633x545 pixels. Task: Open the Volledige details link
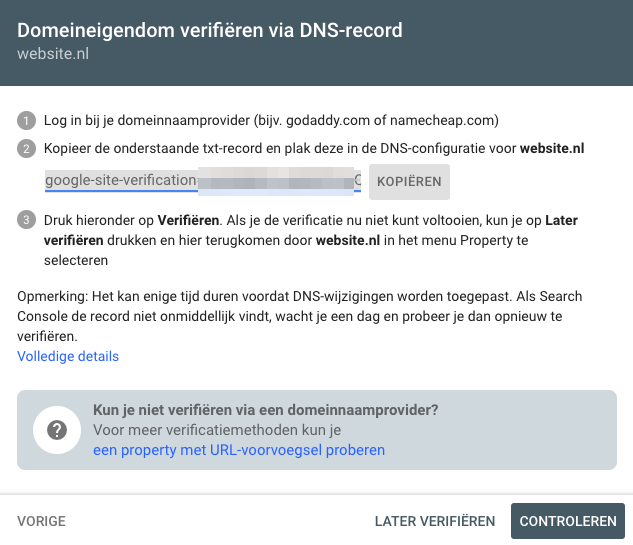pos(68,356)
